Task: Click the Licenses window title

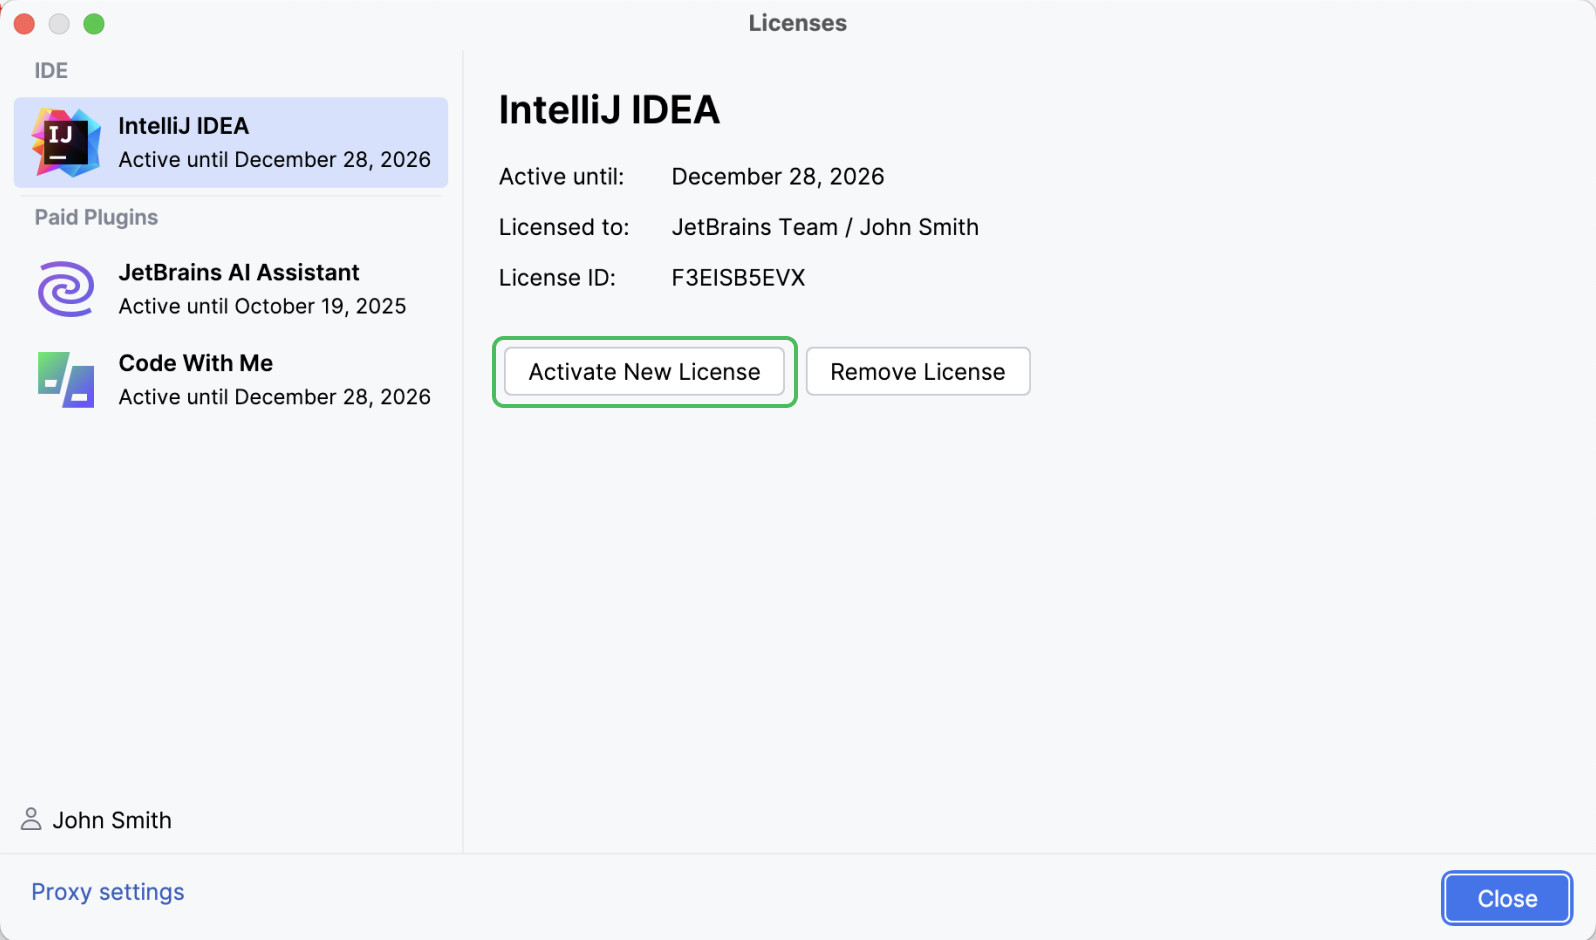Action: 797,23
